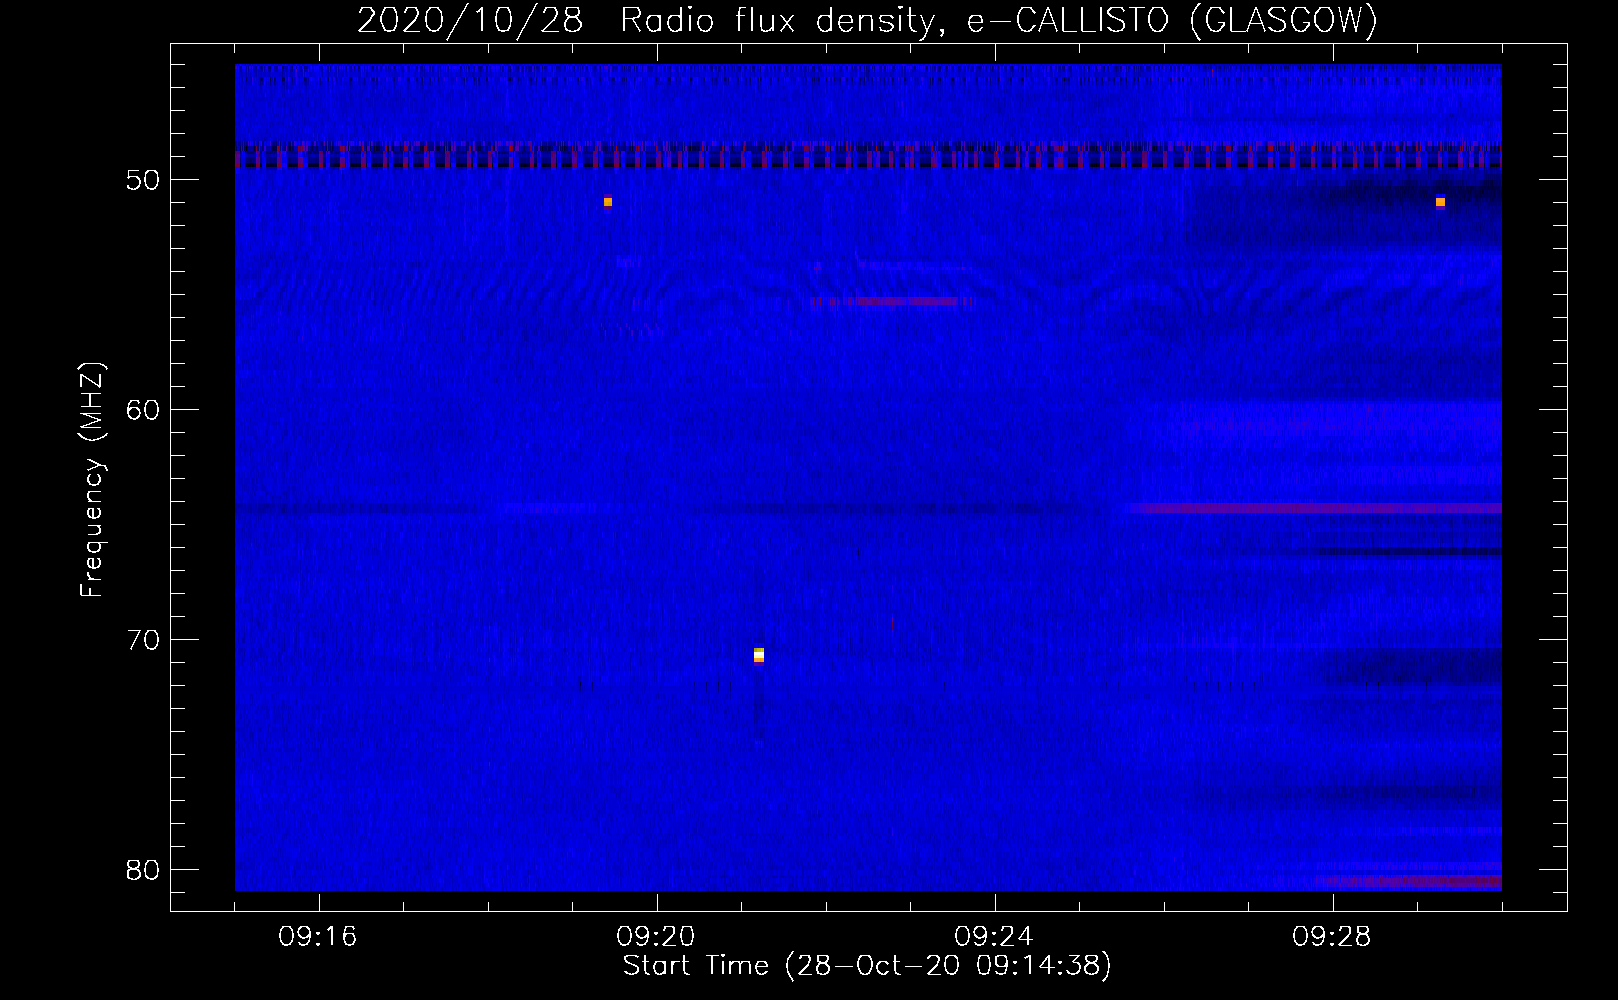Screen dimensions: 1618x1000
Task: Click the orange spot near 51 MHz at 09:29
Action: point(1440,202)
